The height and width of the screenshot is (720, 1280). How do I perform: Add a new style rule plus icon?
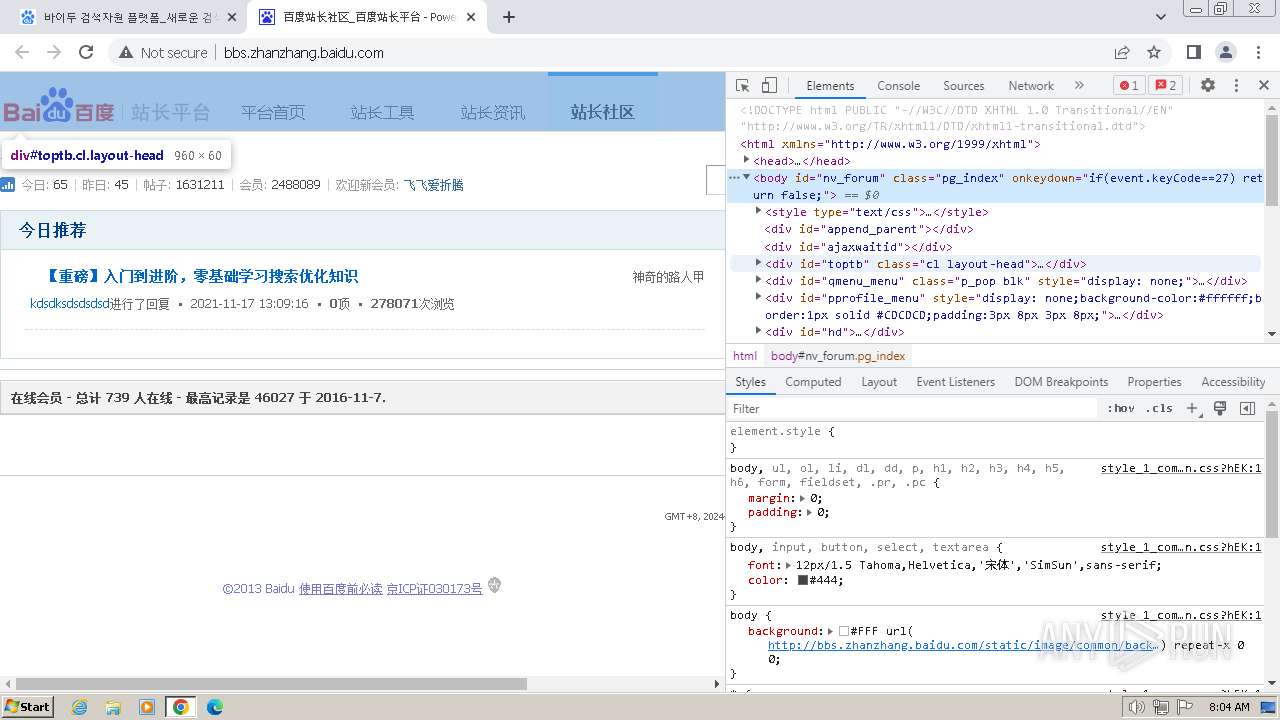pyautogui.click(x=1192, y=408)
